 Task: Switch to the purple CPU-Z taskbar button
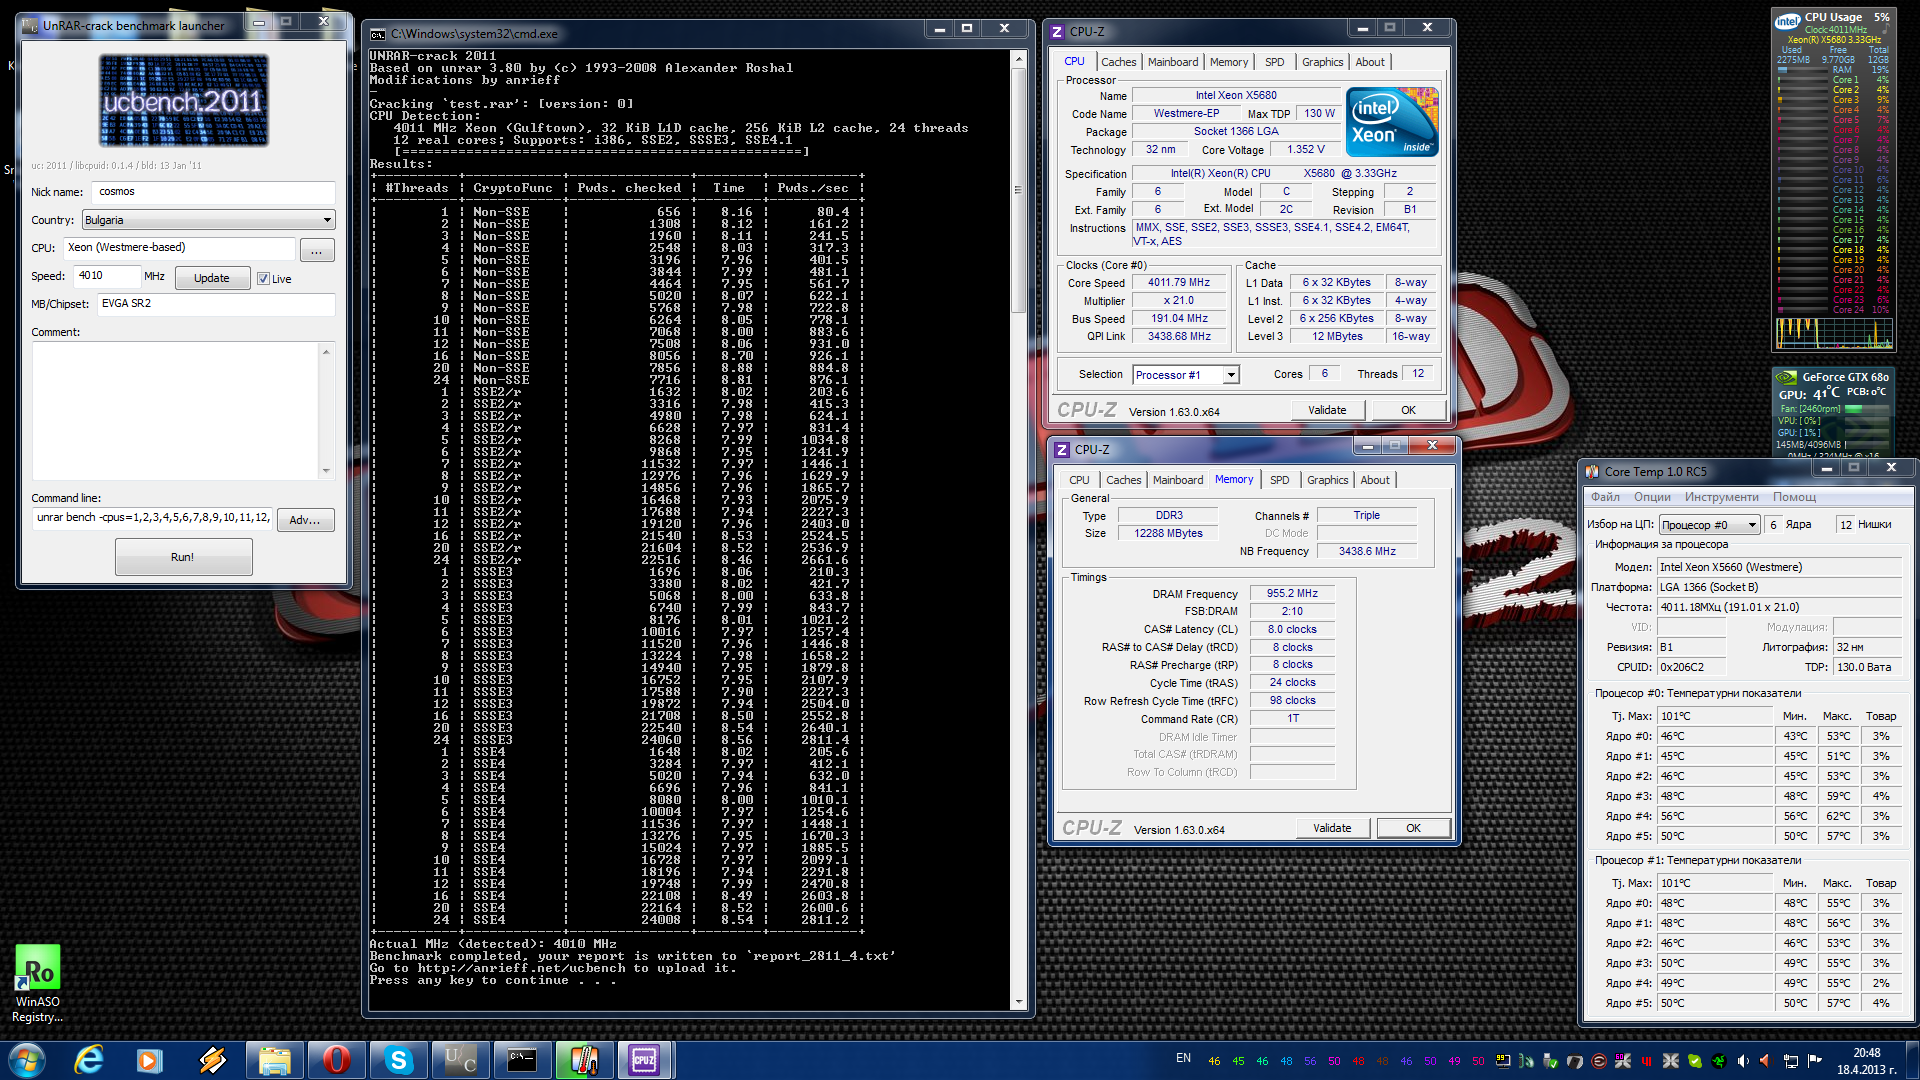pyautogui.click(x=645, y=1060)
